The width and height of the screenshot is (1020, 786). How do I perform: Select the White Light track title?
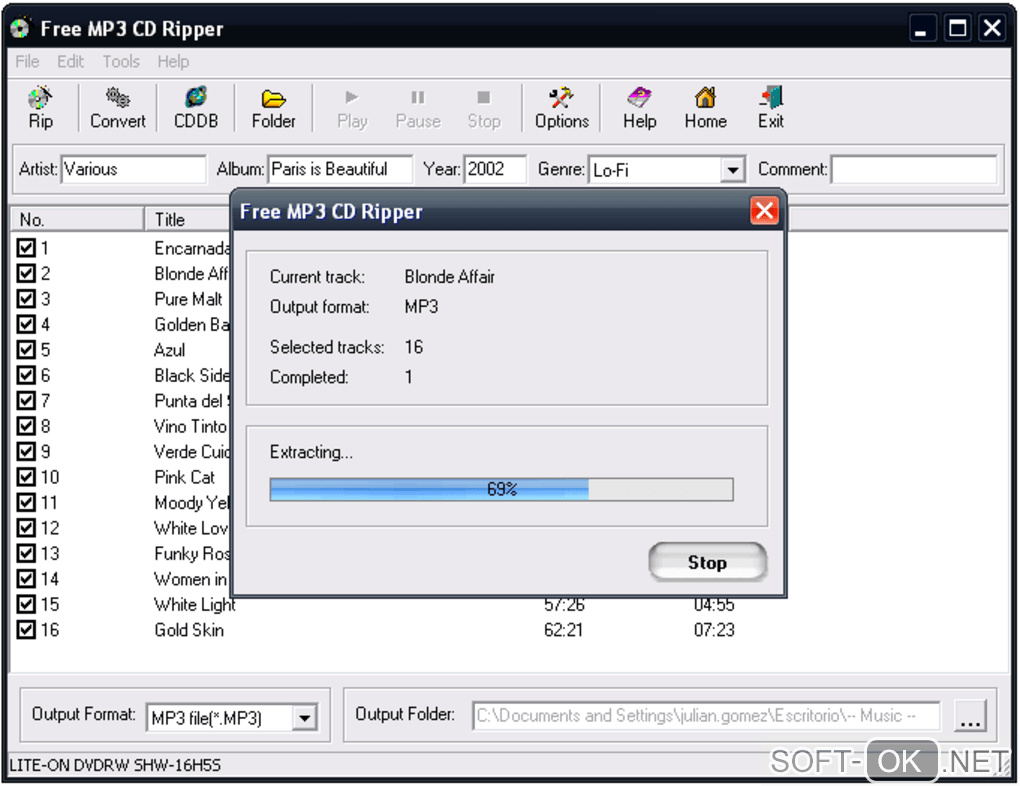tap(195, 604)
